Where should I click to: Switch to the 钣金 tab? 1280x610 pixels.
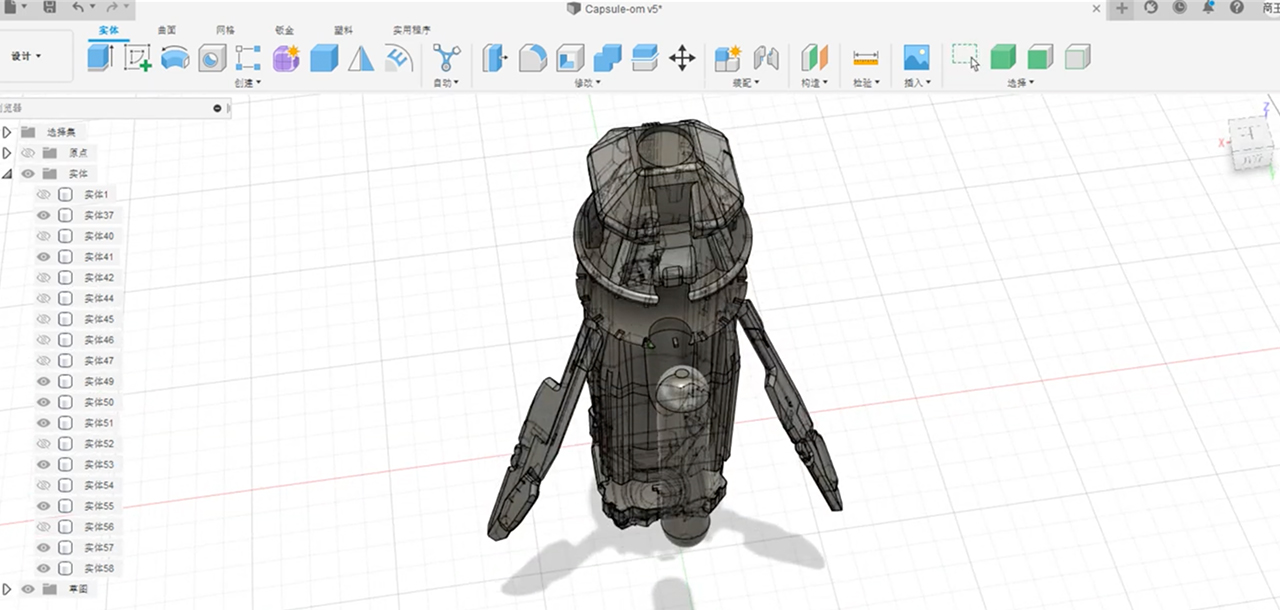point(284,31)
